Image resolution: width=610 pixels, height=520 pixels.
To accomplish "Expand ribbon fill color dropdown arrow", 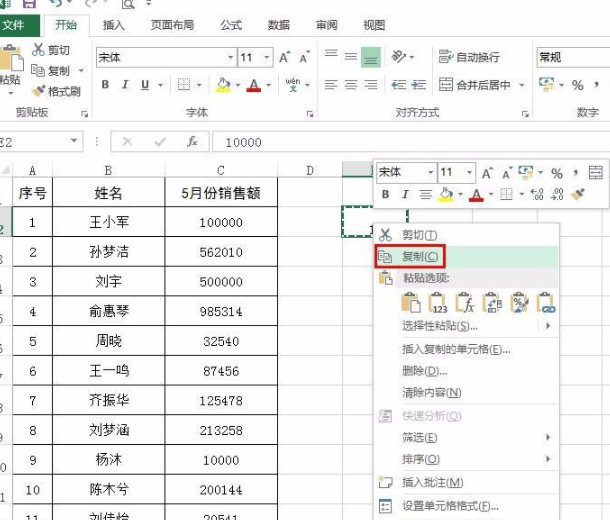I will click(238, 85).
